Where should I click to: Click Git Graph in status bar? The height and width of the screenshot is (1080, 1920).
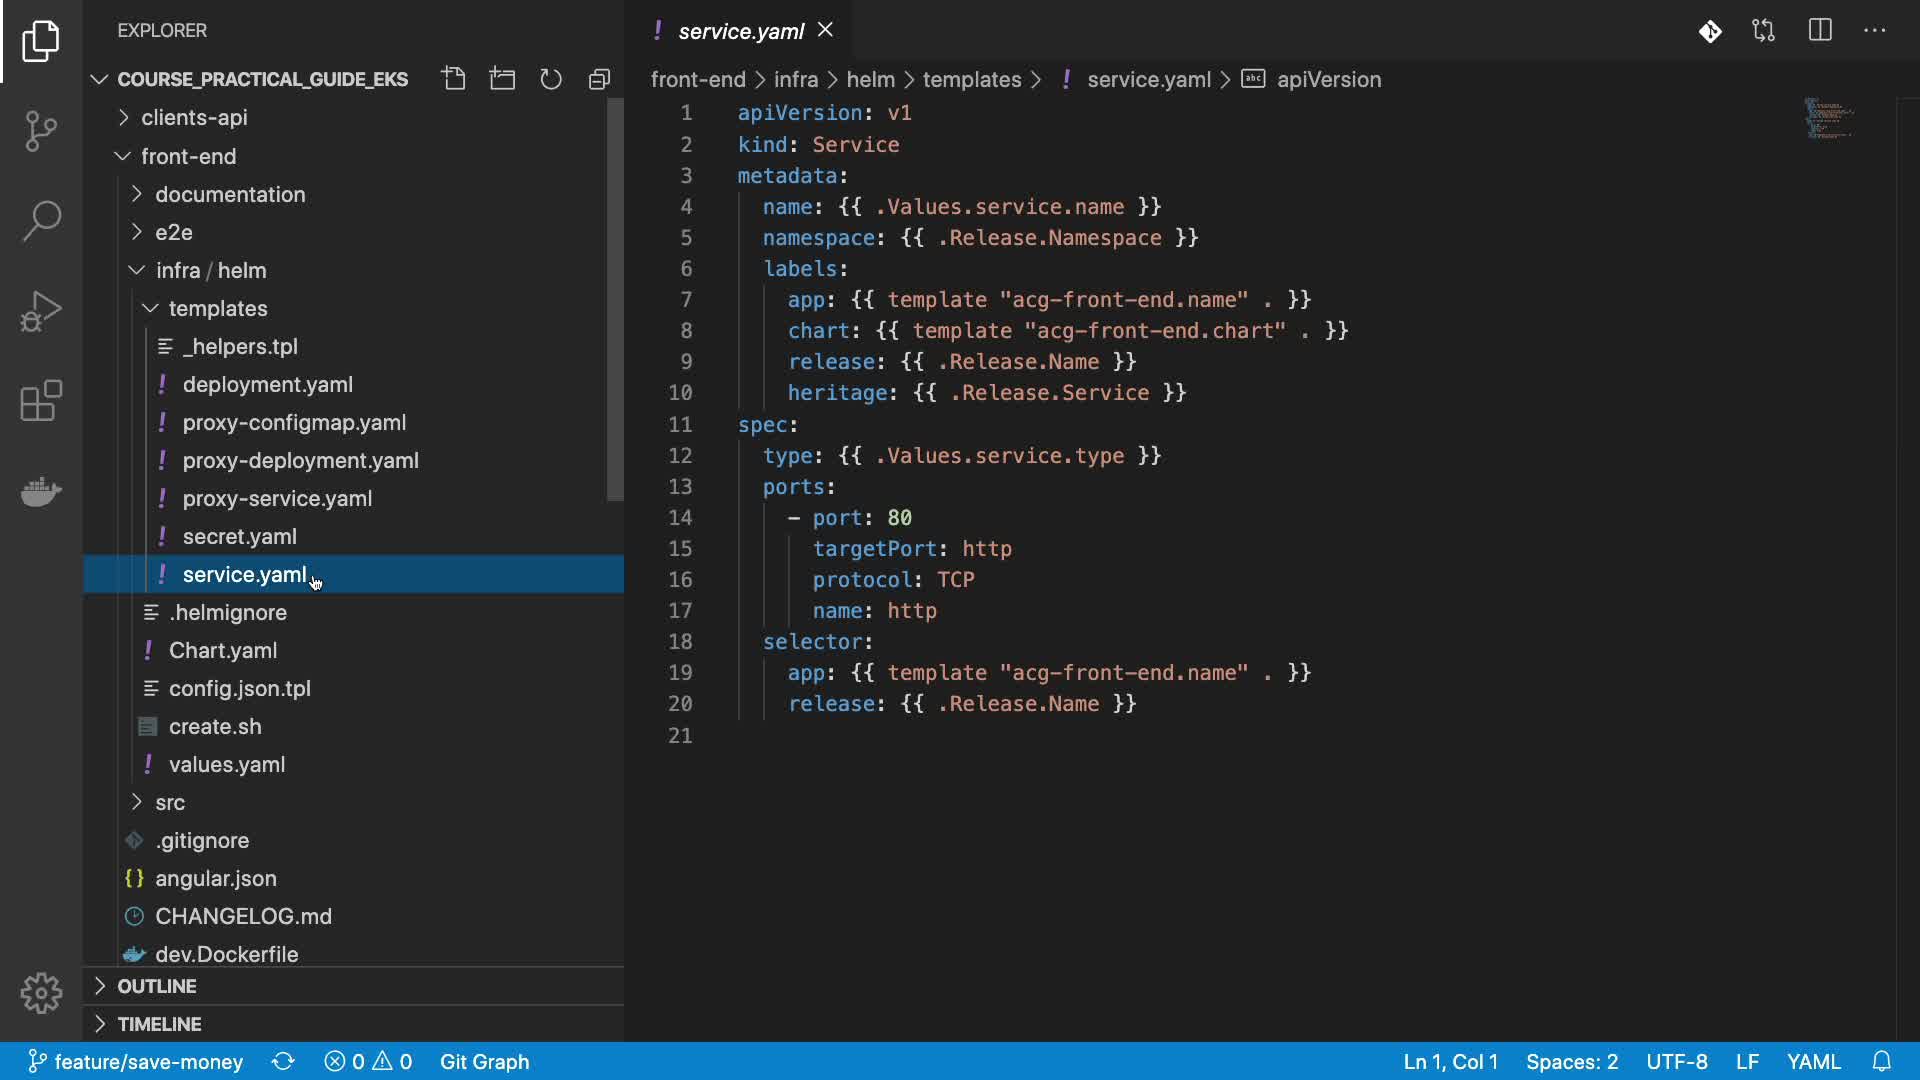pos(484,1061)
